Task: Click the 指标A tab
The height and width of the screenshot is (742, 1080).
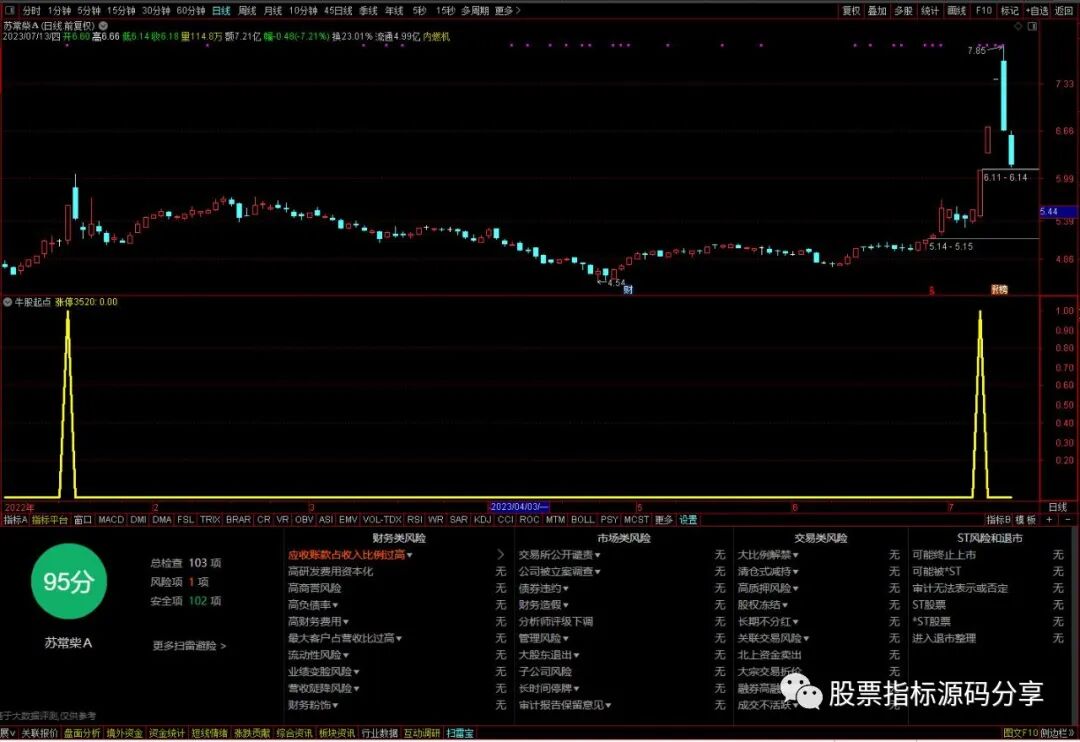Action: click(15, 519)
